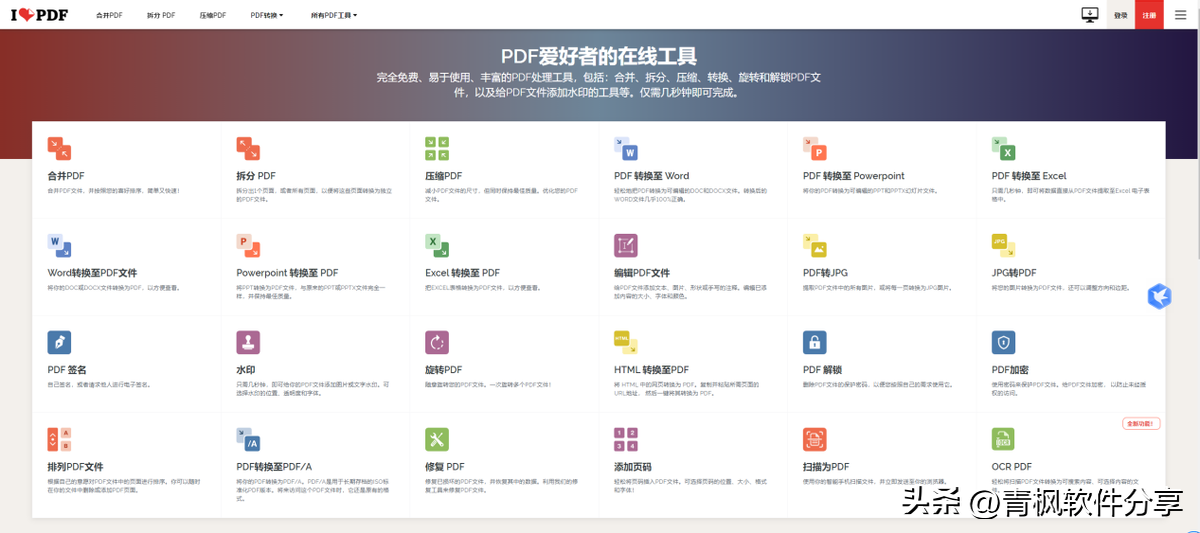This screenshot has width=1200, height=533.
Task: Click the JPG转PDF icon
Action: coord(1004,245)
